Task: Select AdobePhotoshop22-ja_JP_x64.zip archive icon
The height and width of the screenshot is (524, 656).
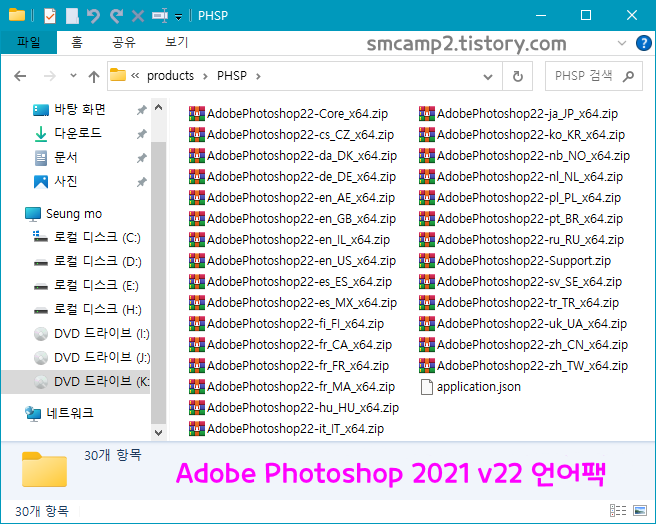Action: [x=427, y=113]
